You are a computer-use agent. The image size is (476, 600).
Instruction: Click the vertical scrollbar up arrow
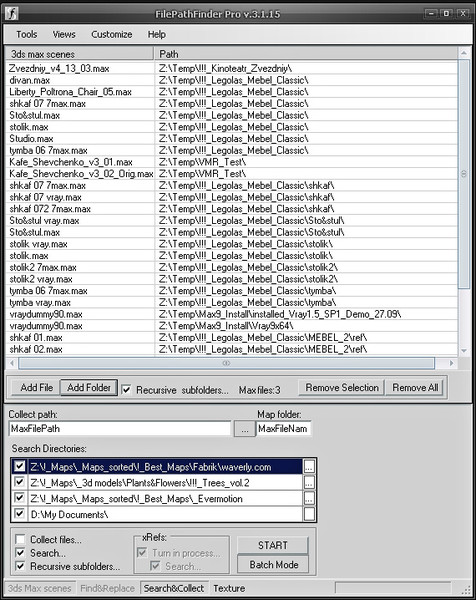[464, 53]
